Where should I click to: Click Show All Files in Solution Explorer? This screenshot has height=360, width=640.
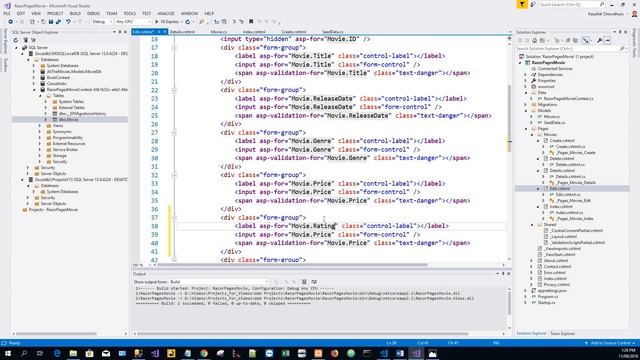pos(575,40)
